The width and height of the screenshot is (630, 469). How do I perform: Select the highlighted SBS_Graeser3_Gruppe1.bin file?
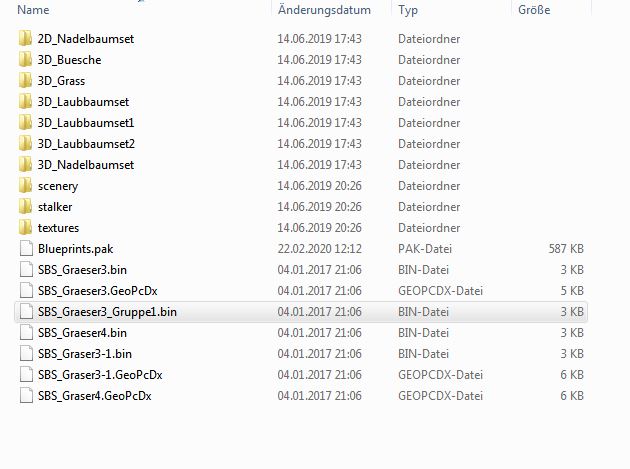click(x=301, y=312)
